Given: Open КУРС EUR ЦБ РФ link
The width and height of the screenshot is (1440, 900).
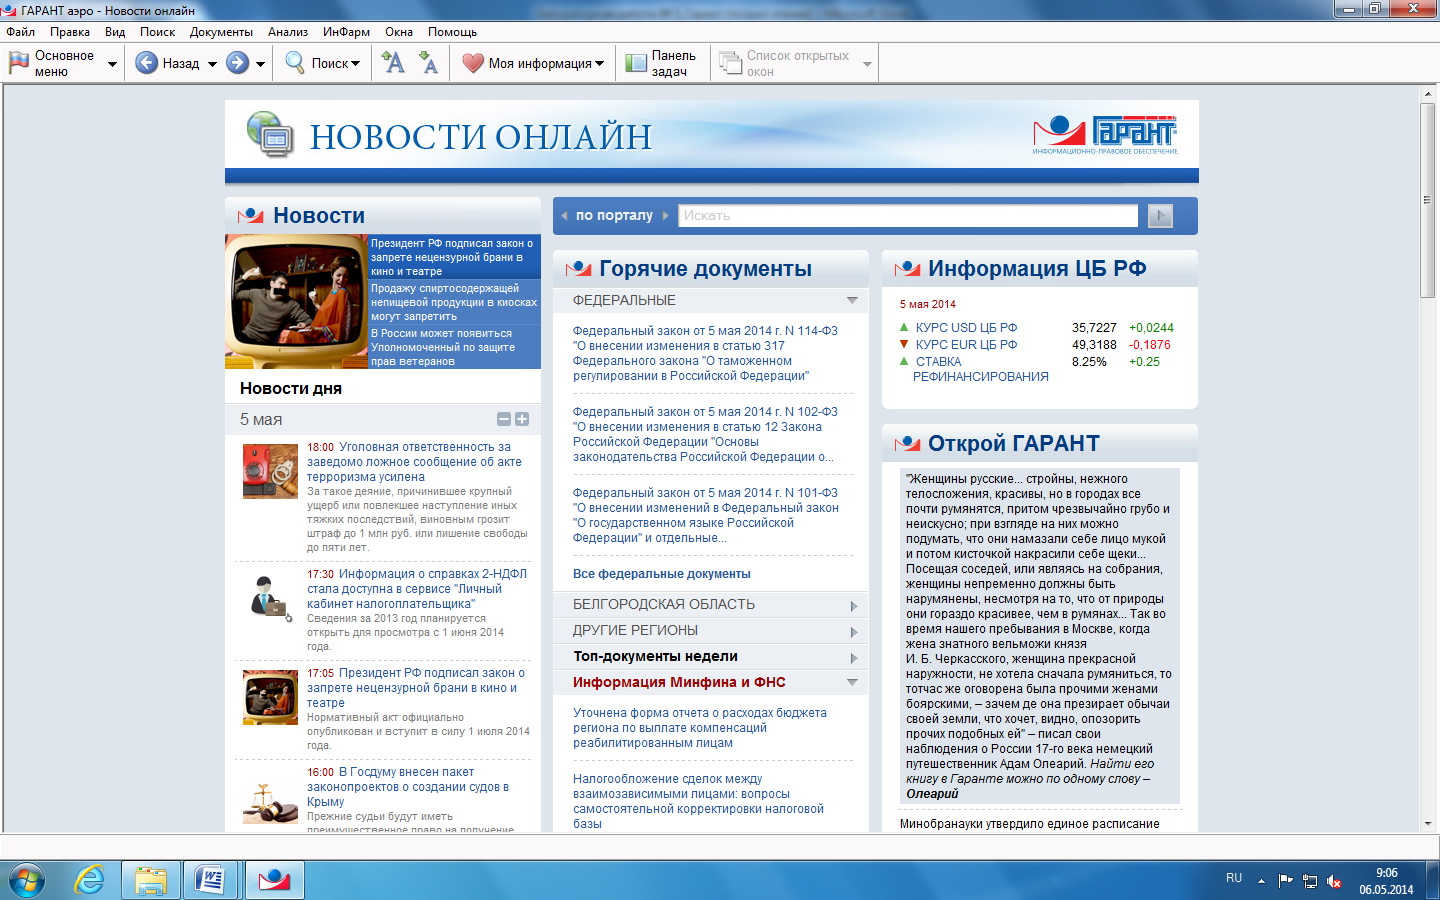Looking at the screenshot, I should [966, 345].
